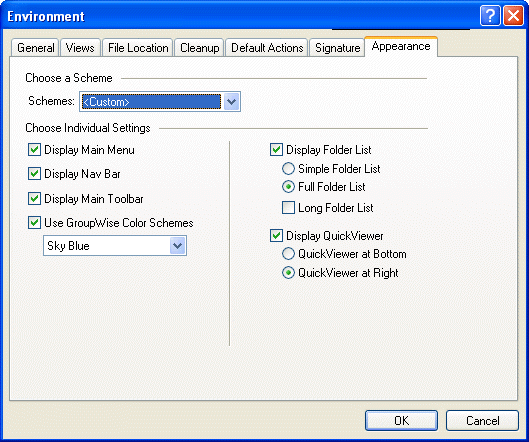
Task: Close the Environment dialog
Action: [x=513, y=16]
